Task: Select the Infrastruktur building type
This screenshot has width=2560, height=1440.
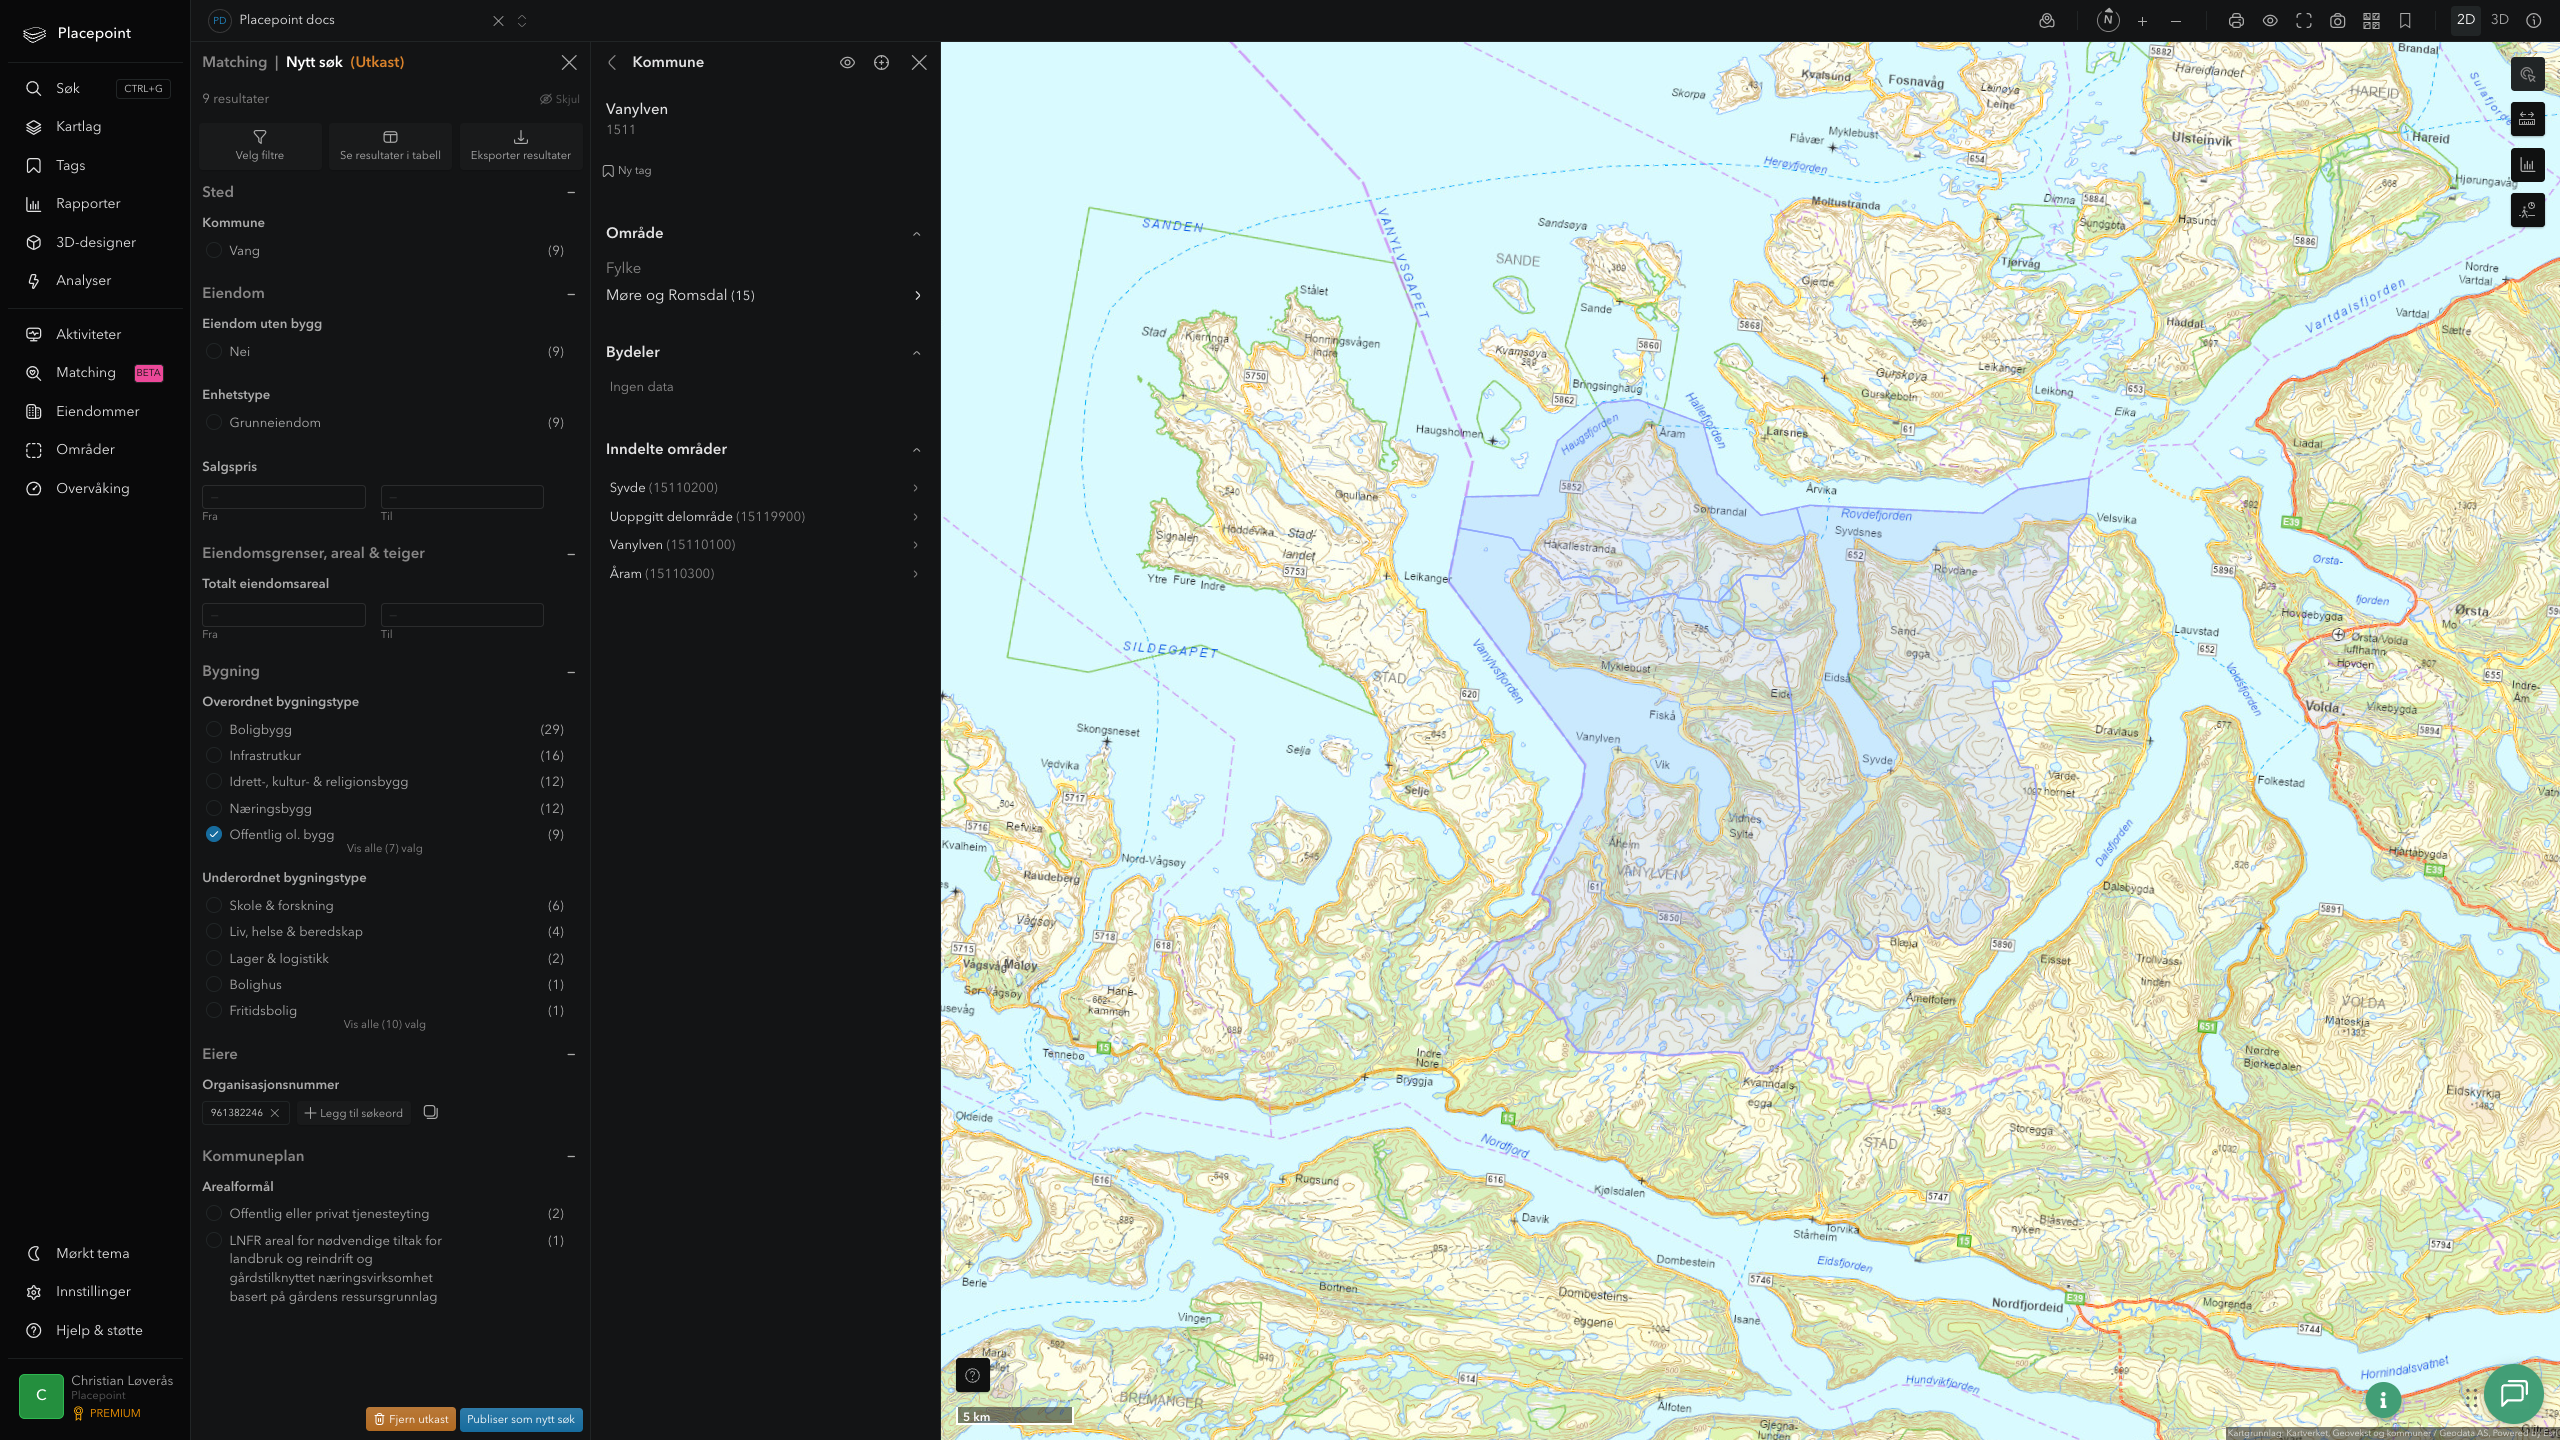Action: [213, 755]
